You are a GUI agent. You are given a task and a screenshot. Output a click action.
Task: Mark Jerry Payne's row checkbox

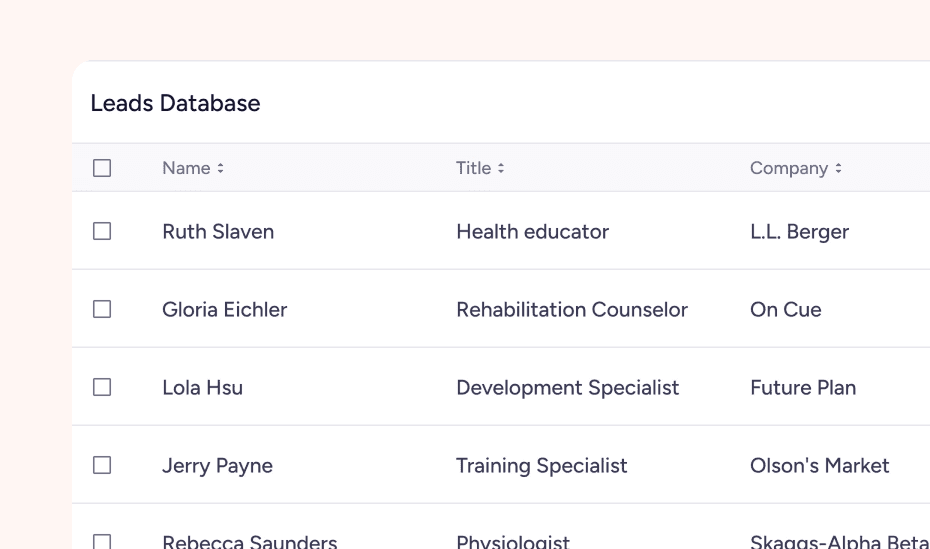click(x=102, y=465)
